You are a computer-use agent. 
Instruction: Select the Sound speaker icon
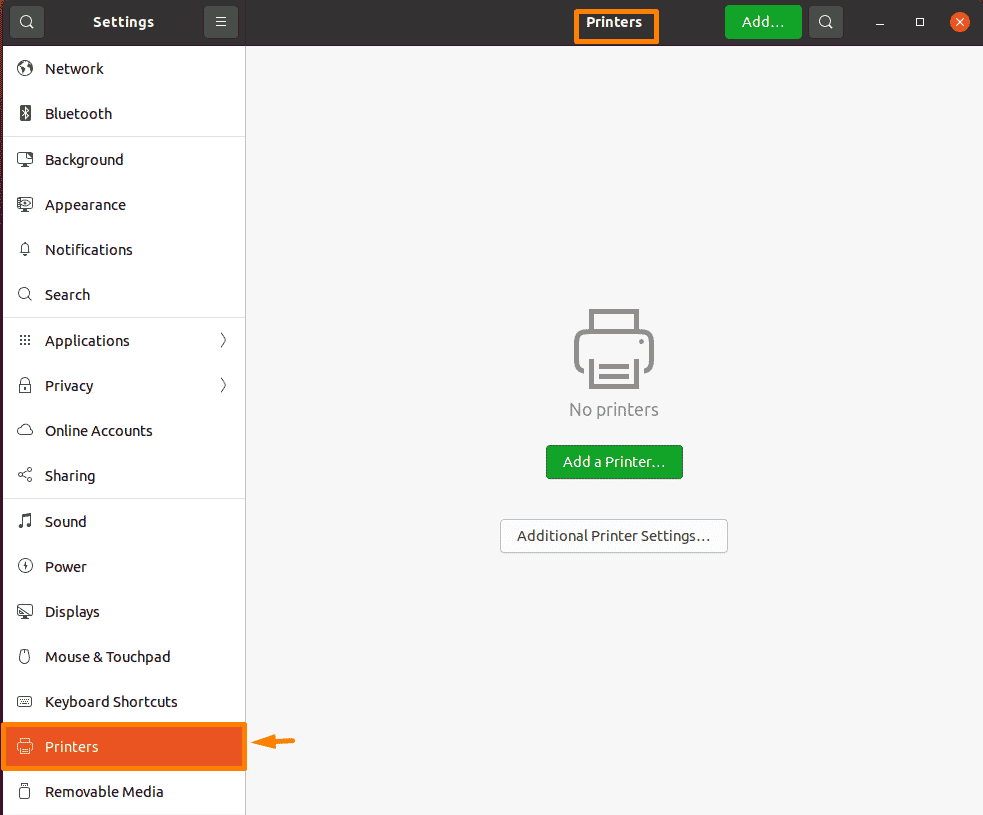pyautogui.click(x=24, y=521)
